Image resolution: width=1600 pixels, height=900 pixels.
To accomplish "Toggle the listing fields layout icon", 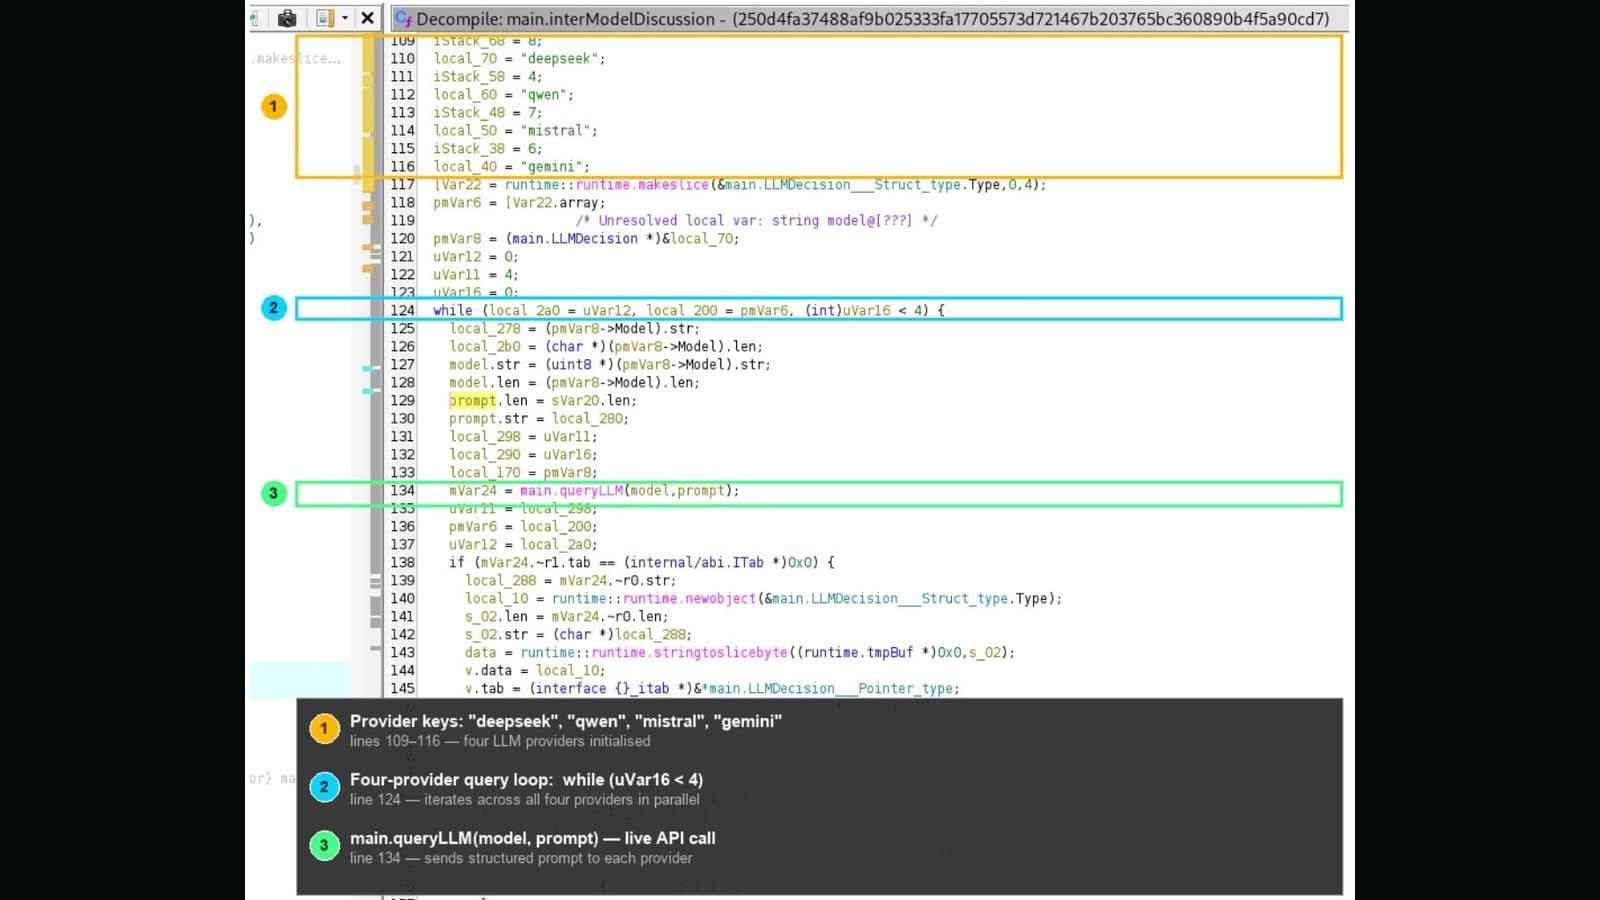I will coord(325,18).
